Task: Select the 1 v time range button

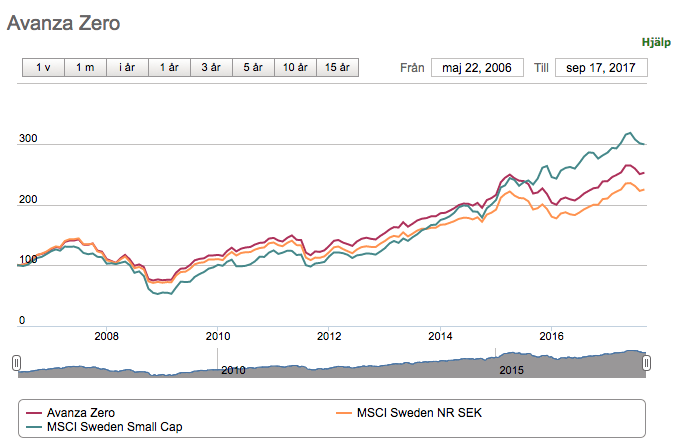Action: pyautogui.click(x=43, y=68)
